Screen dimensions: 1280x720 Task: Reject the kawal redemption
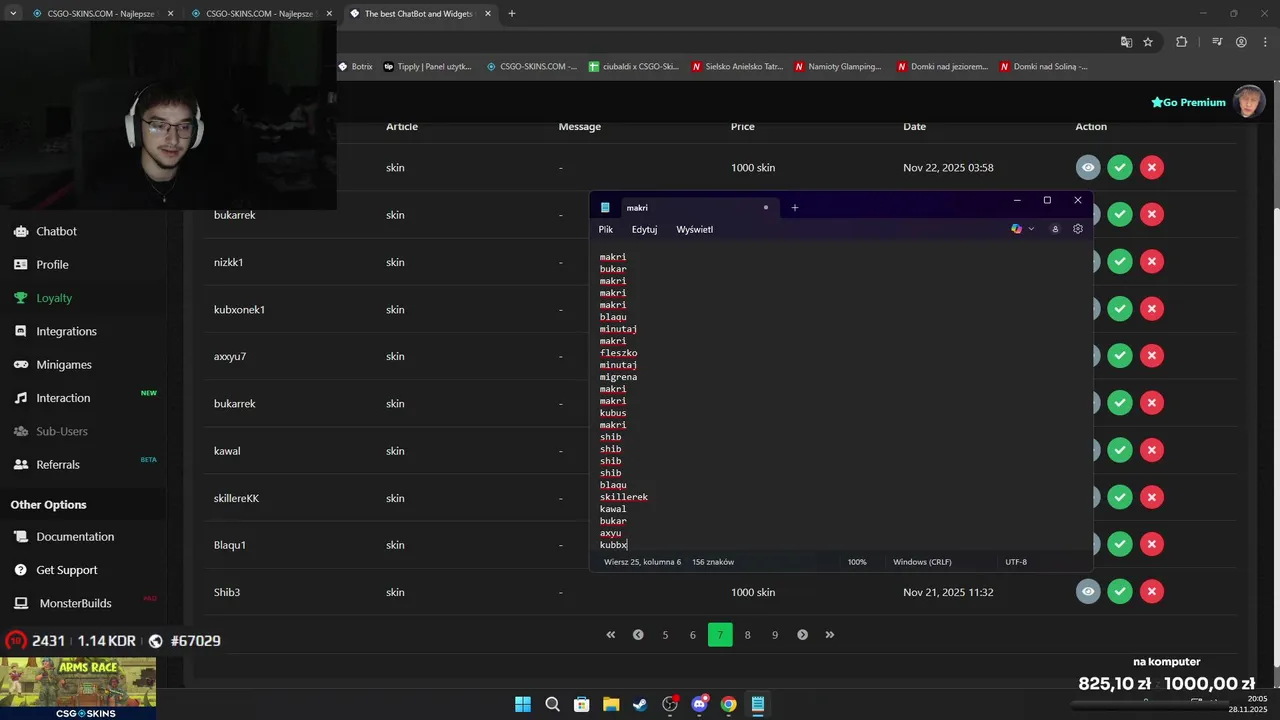(x=1152, y=451)
